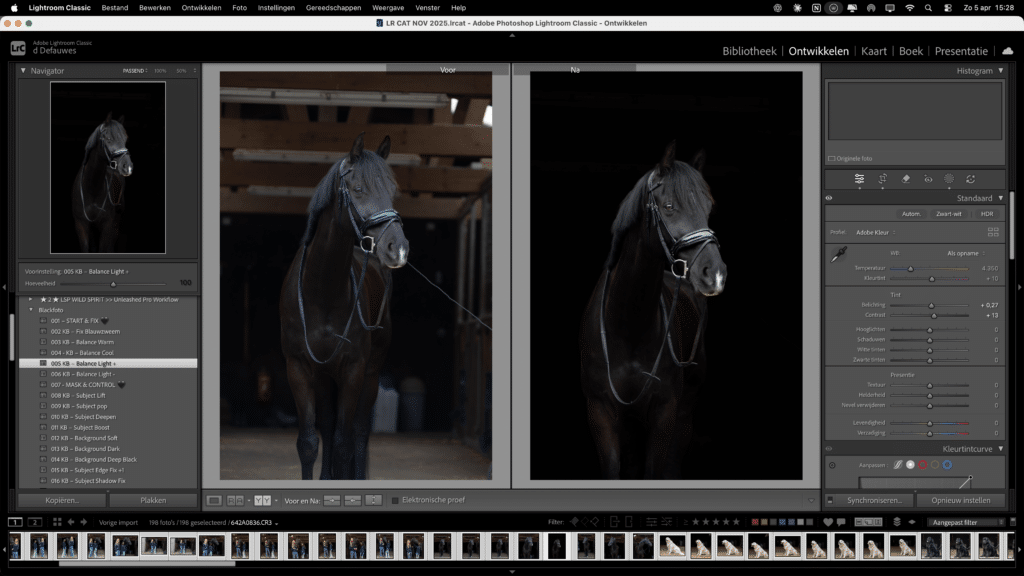Image resolution: width=1024 pixels, height=576 pixels.
Task: Collapse the Kleurtintcurve panel
Action: click(1000, 449)
